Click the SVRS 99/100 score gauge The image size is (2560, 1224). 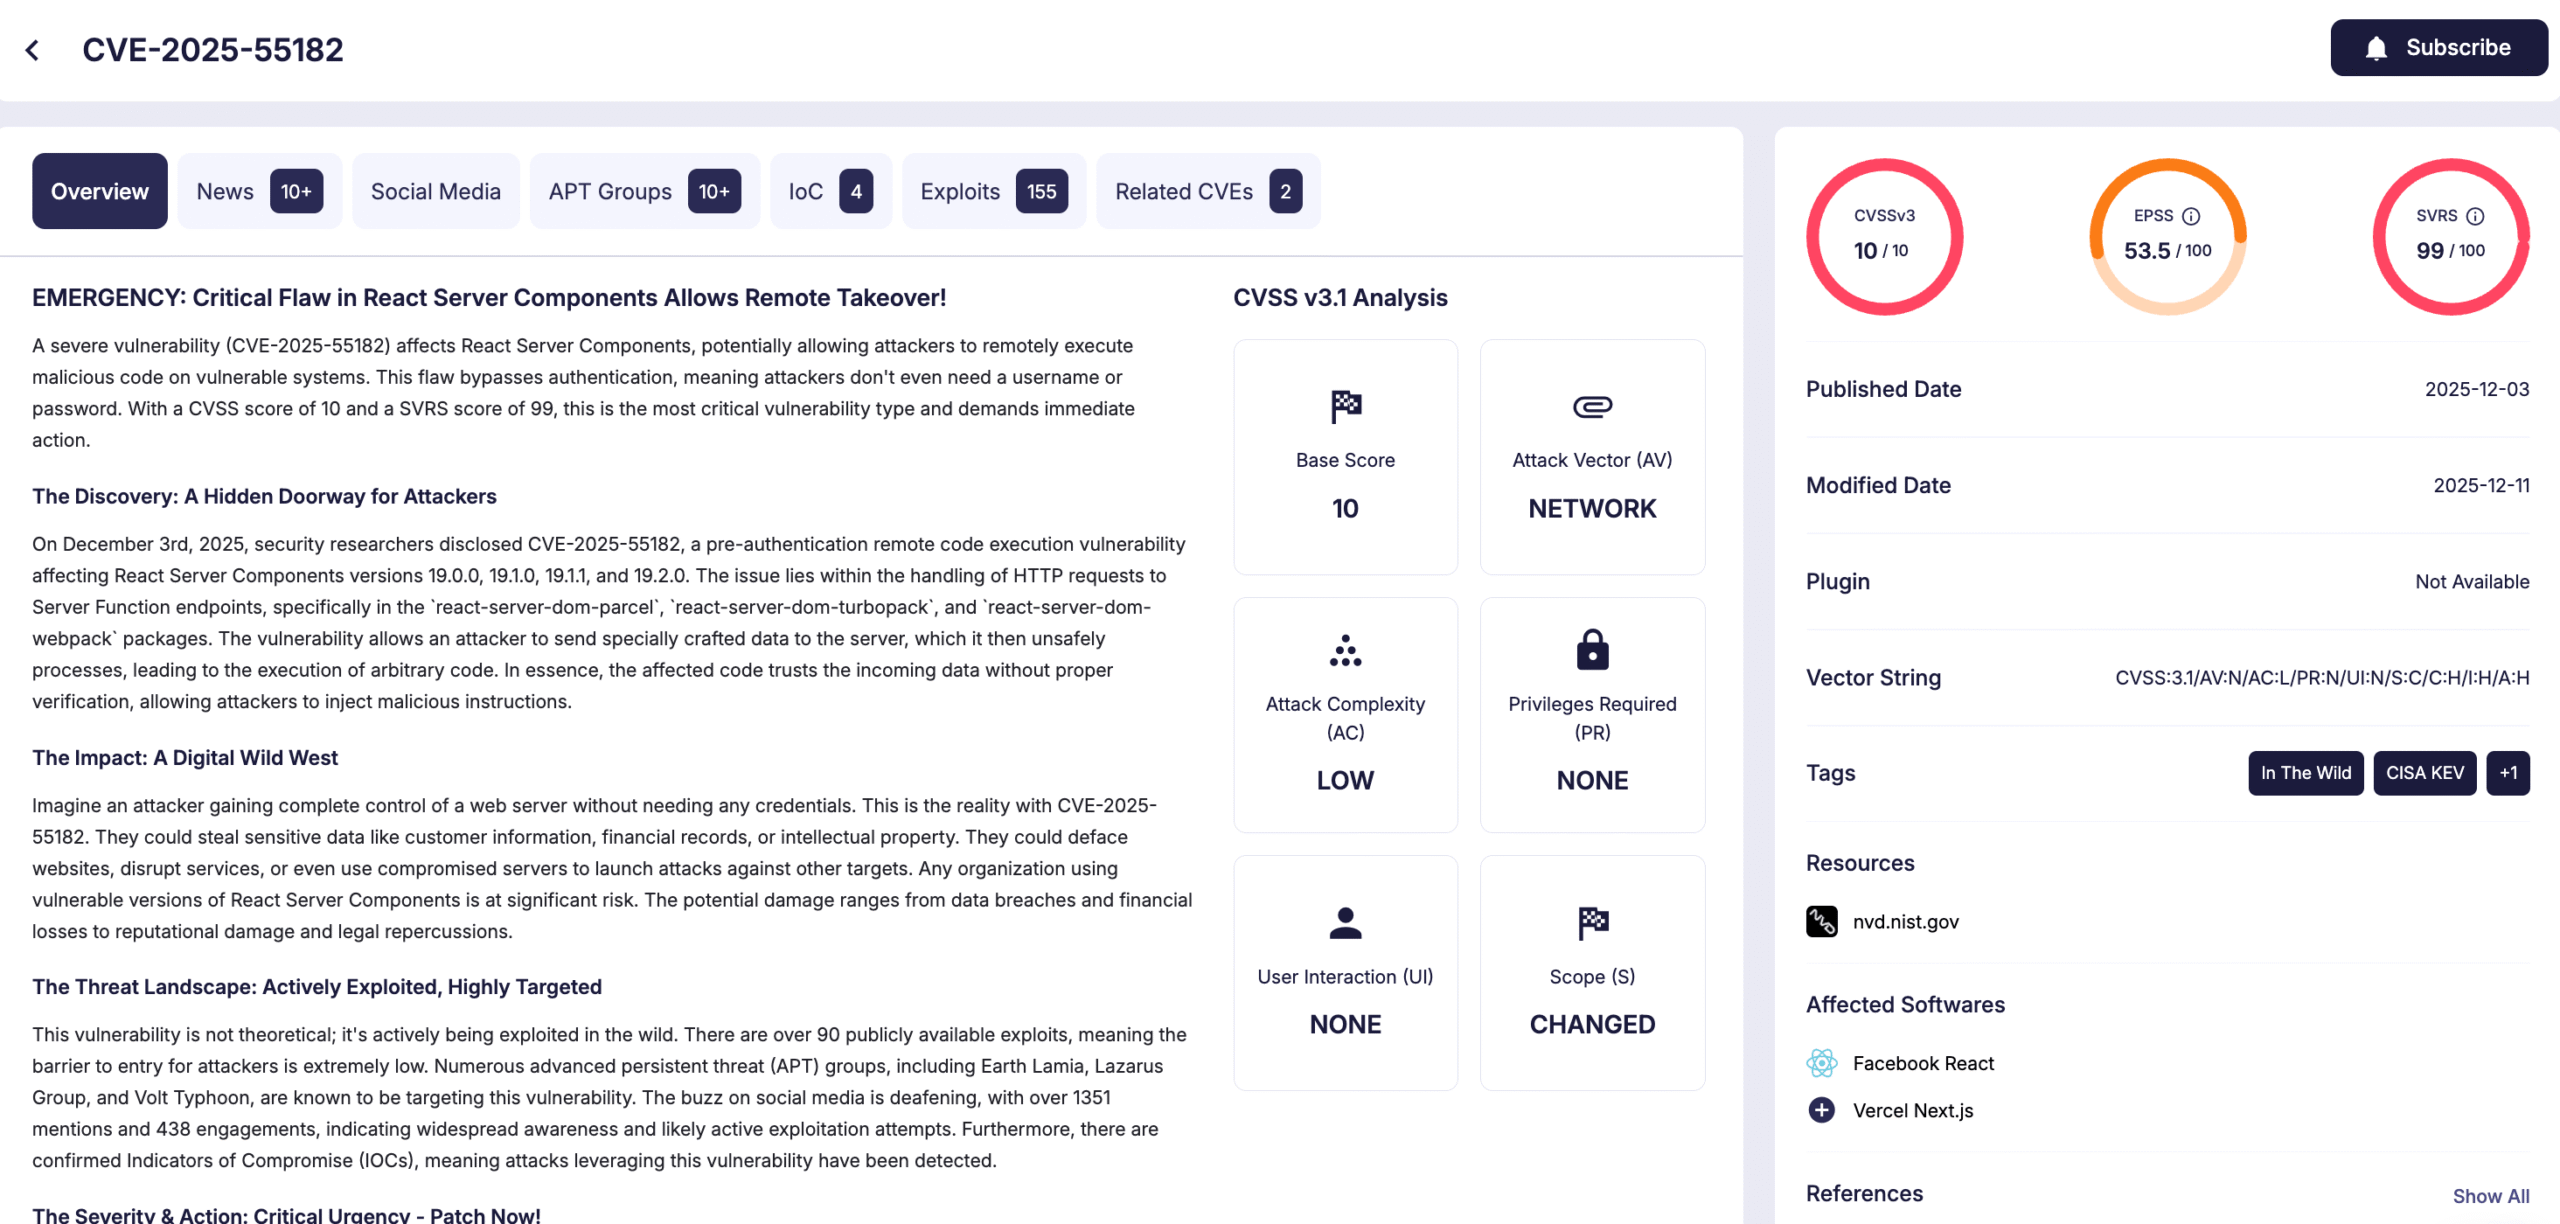tap(2451, 237)
